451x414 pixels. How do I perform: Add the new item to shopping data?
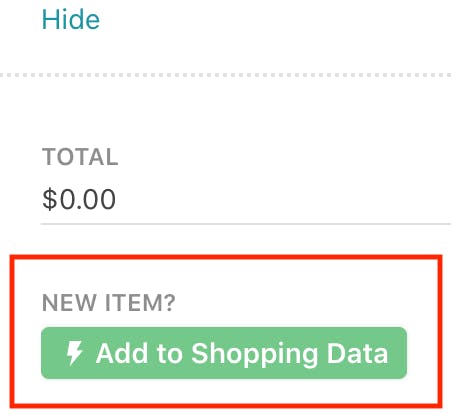(224, 353)
